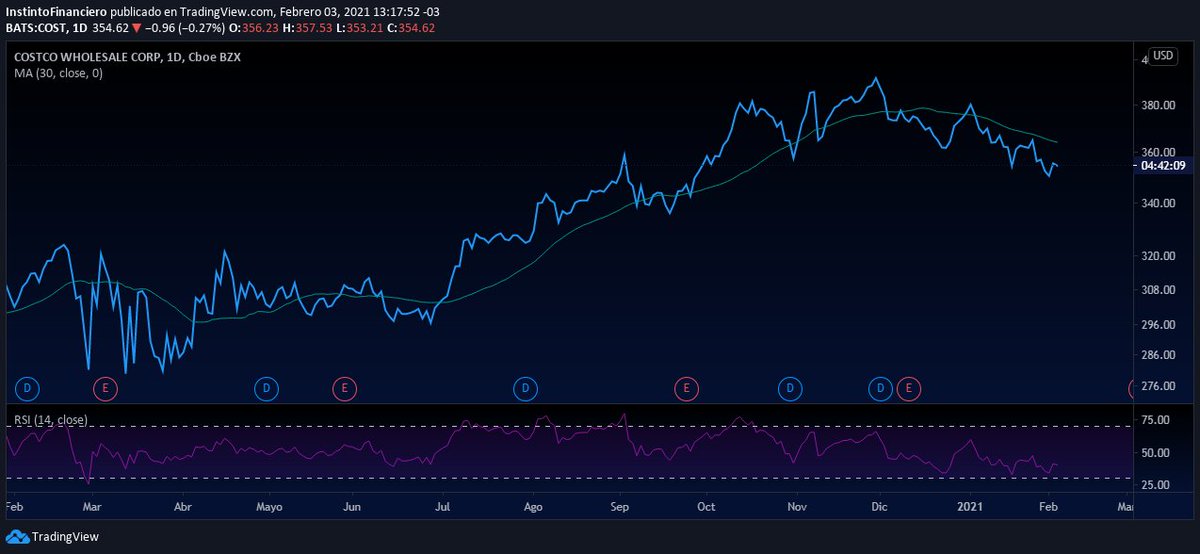Click the 286.00 price axis label
Image resolution: width=1200 pixels, height=554 pixels.
point(1157,355)
